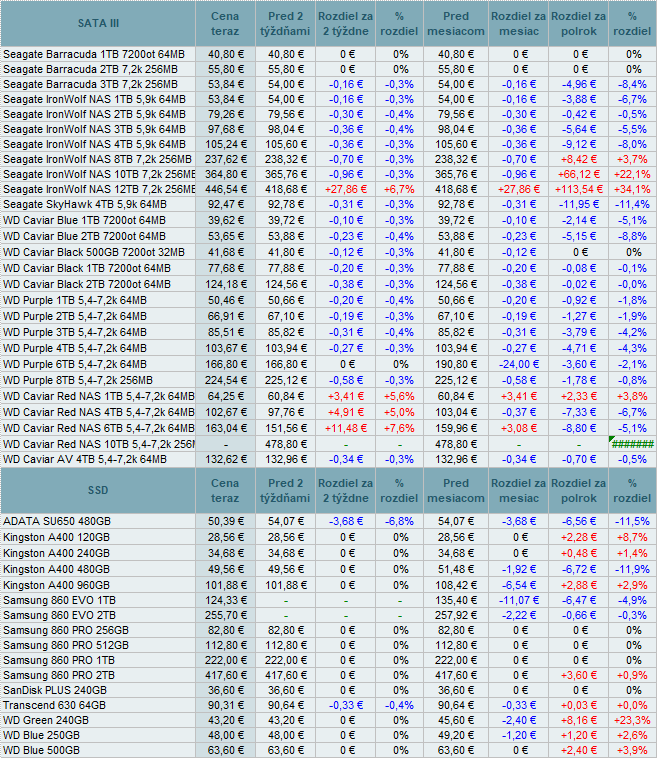
Task: Click the -11,95 € half-year difference value
Action: pyautogui.click(x=579, y=204)
